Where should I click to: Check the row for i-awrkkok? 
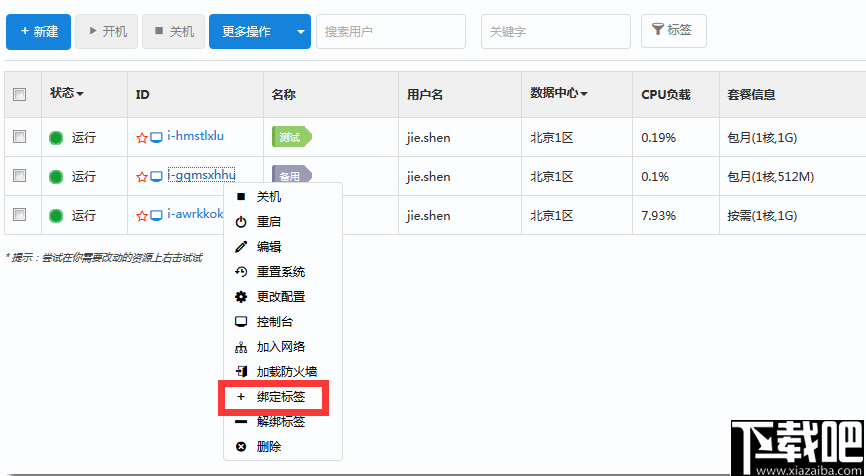pyautogui.click(x=19, y=214)
